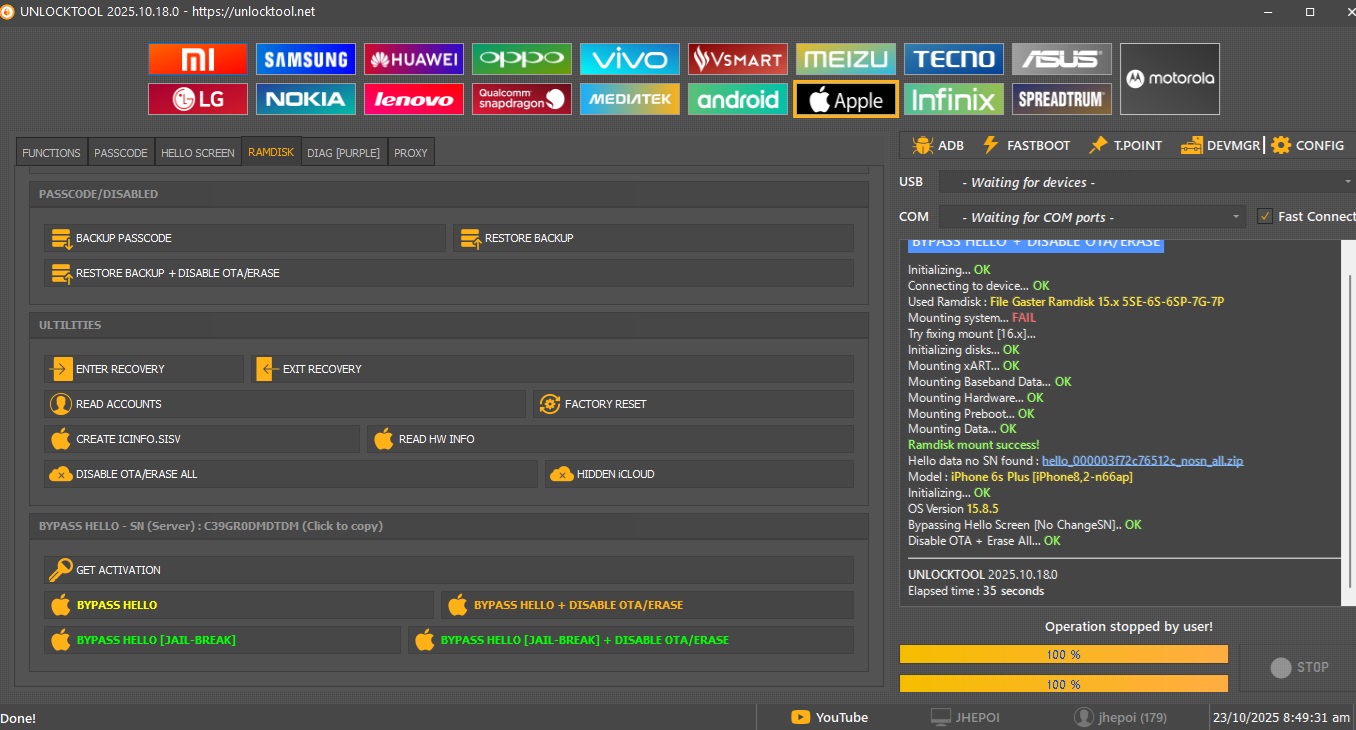
Task: Select the Apple brand logo
Action: pyautogui.click(x=846, y=99)
